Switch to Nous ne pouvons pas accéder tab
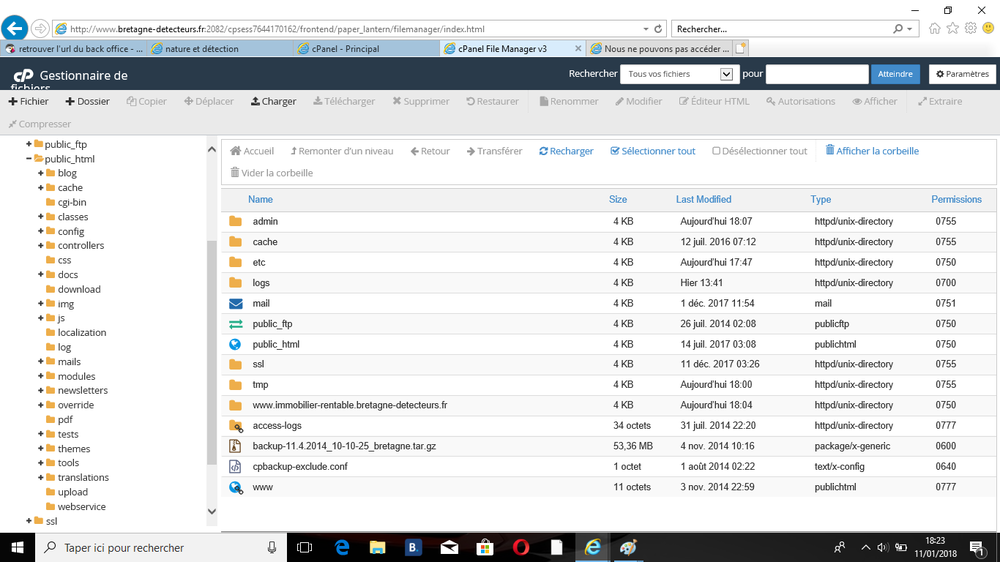Screen dimensions: 1000x562 click(x=659, y=48)
